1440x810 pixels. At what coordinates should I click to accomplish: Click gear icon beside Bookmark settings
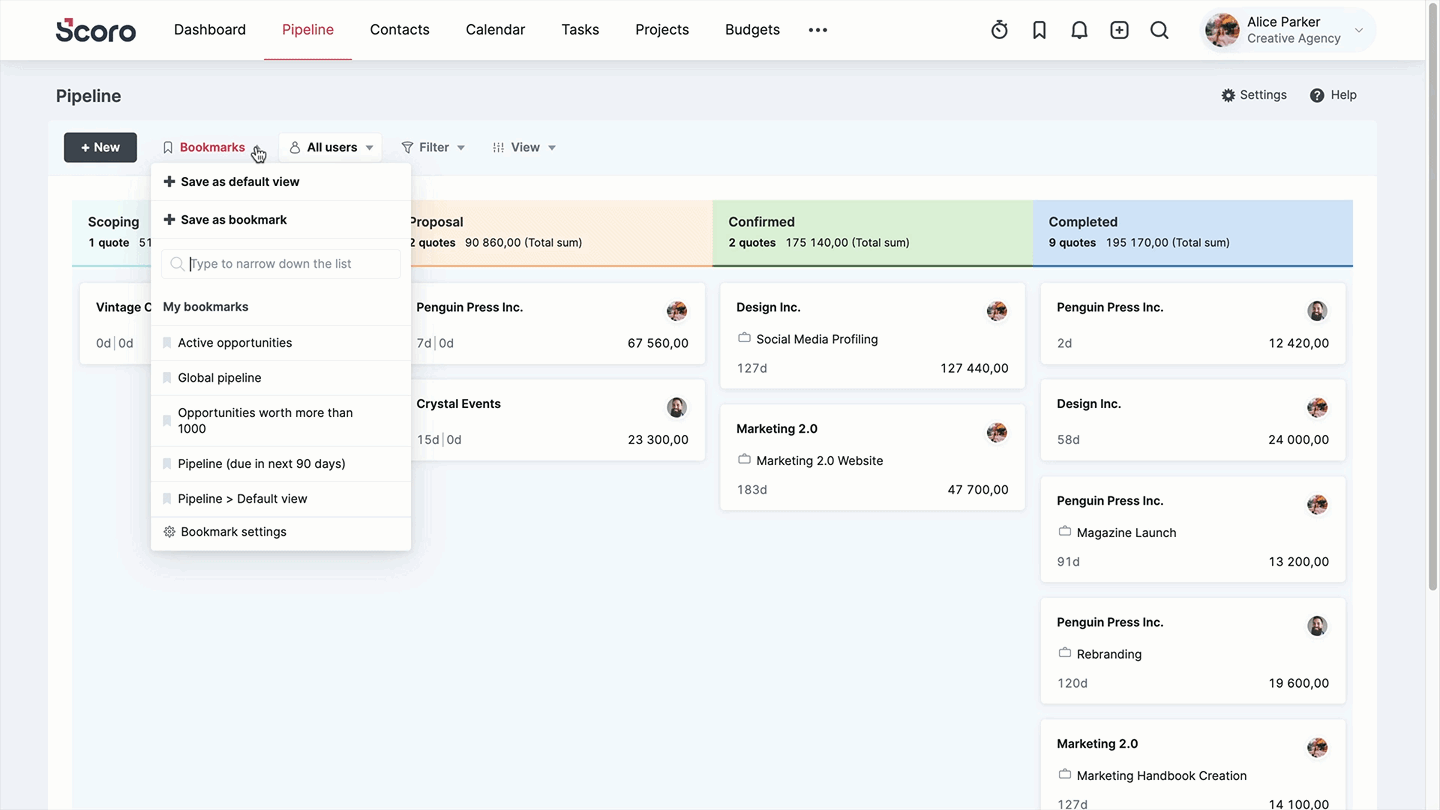(169, 532)
